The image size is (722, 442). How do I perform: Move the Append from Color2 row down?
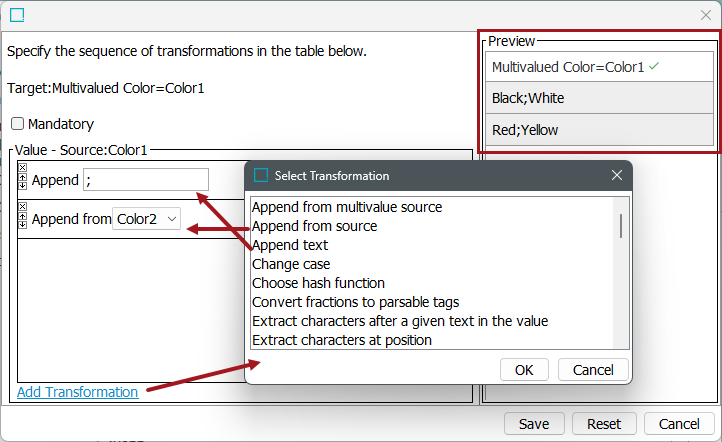23,225
